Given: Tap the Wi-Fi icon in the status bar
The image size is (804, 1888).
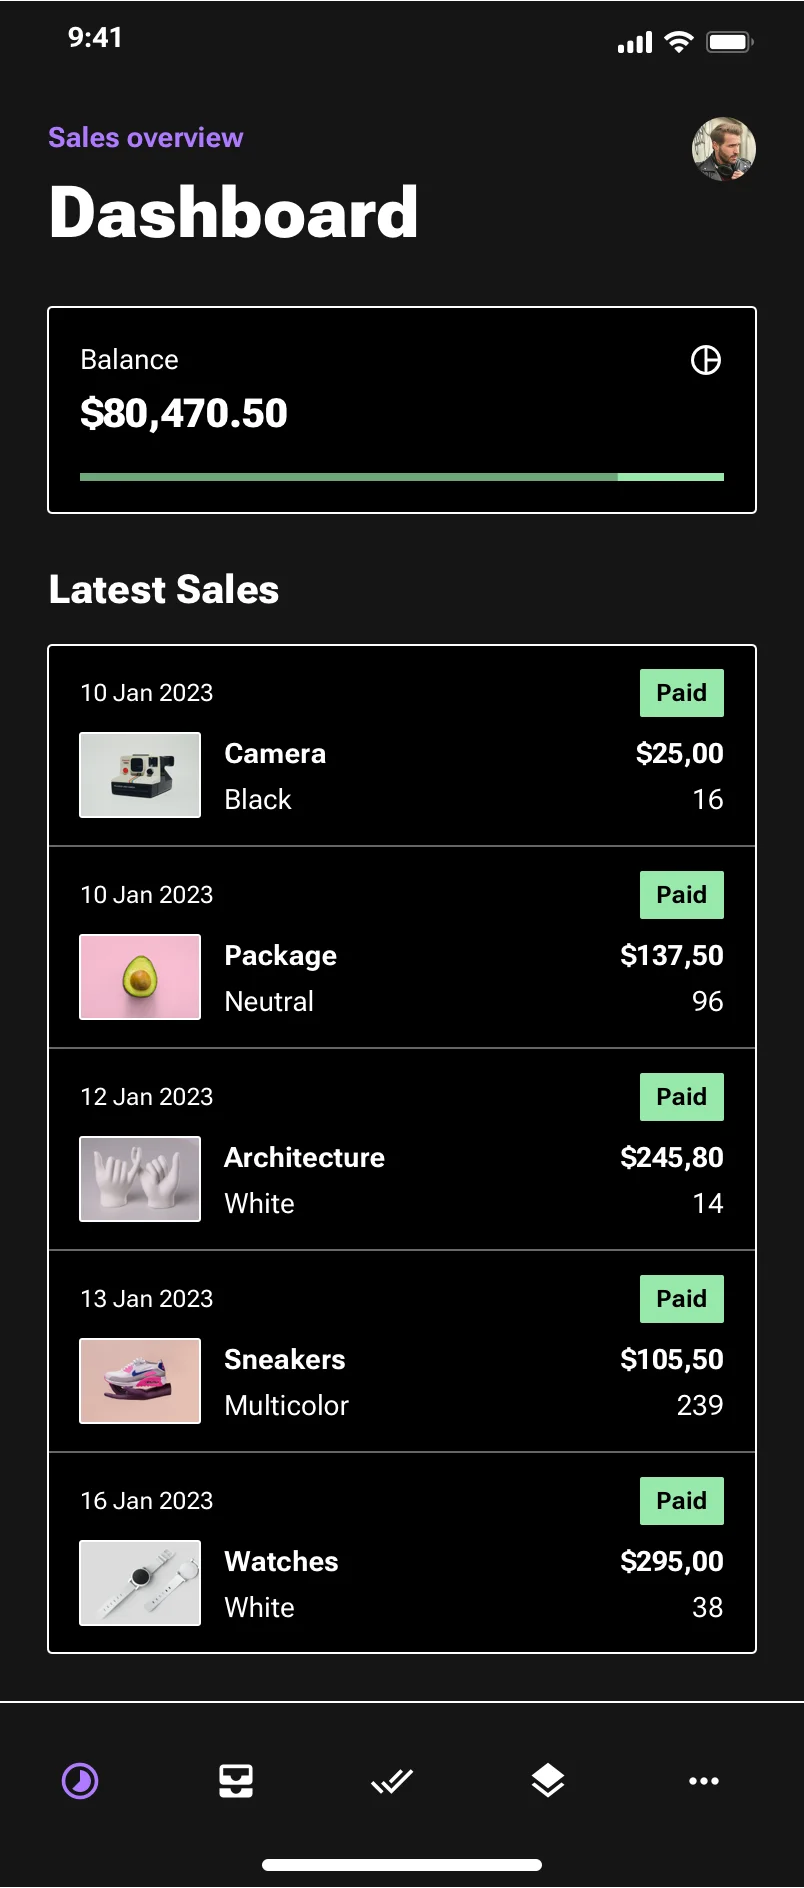Looking at the screenshot, I should [x=681, y=41].
